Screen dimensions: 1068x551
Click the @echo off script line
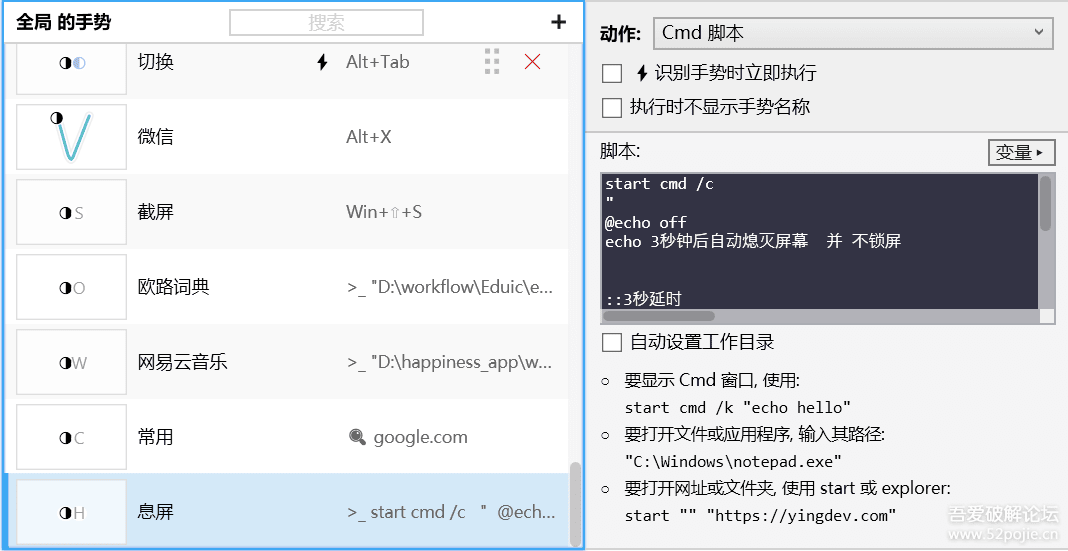coord(646,222)
